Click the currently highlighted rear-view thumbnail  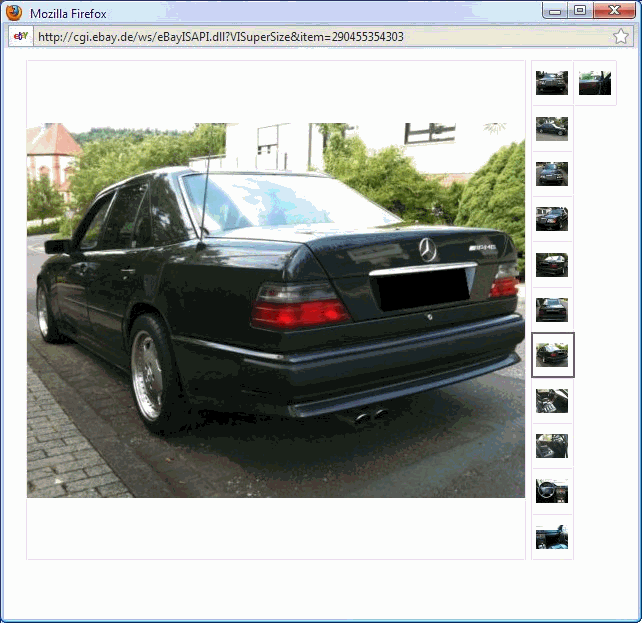click(x=552, y=355)
